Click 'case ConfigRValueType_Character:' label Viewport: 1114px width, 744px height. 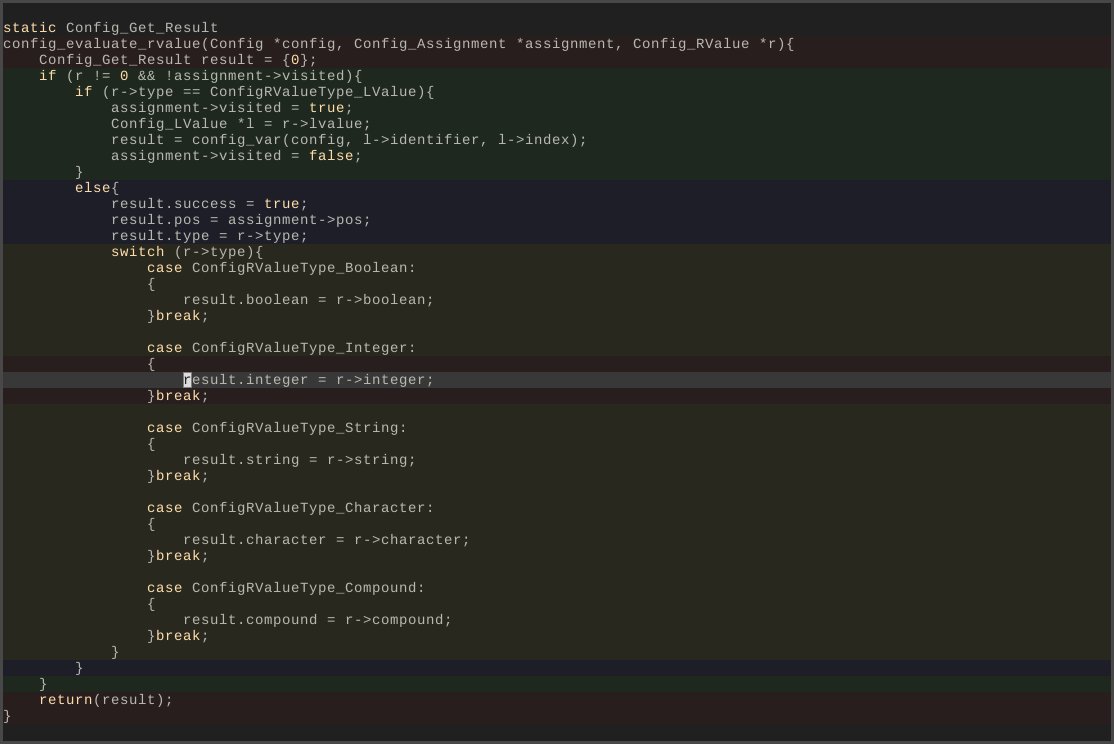click(x=291, y=507)
